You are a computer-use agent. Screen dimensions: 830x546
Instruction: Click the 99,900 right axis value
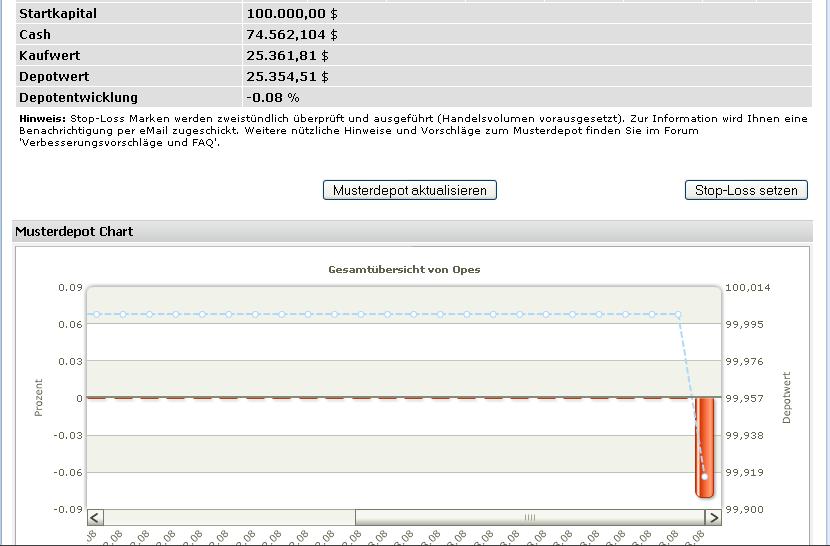[x=744, y=509]
